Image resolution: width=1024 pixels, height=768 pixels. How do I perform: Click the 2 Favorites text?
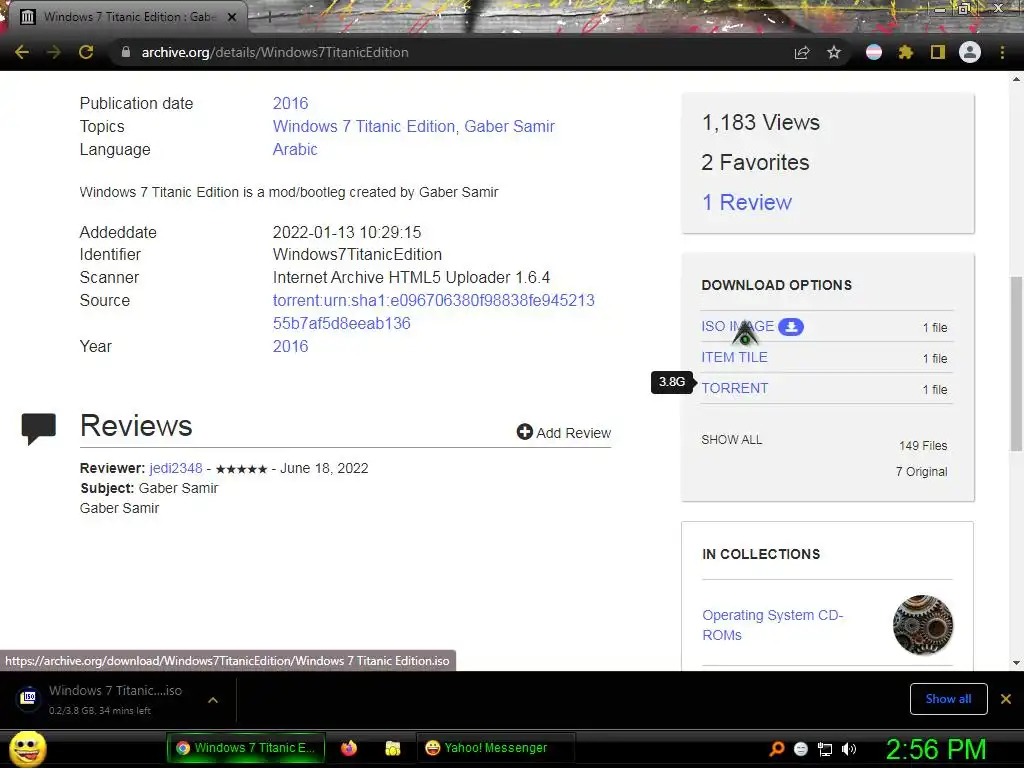point(755,162)
